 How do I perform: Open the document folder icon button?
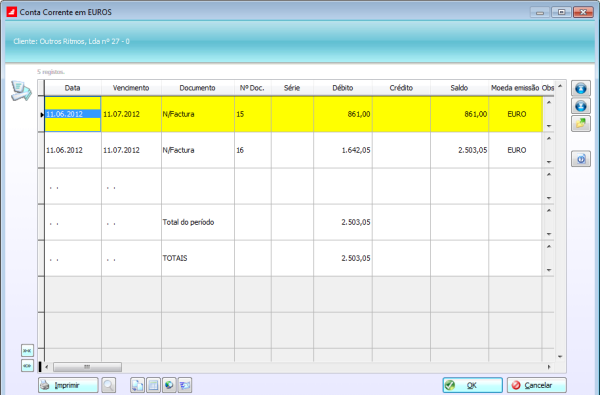tap(581, 124)
